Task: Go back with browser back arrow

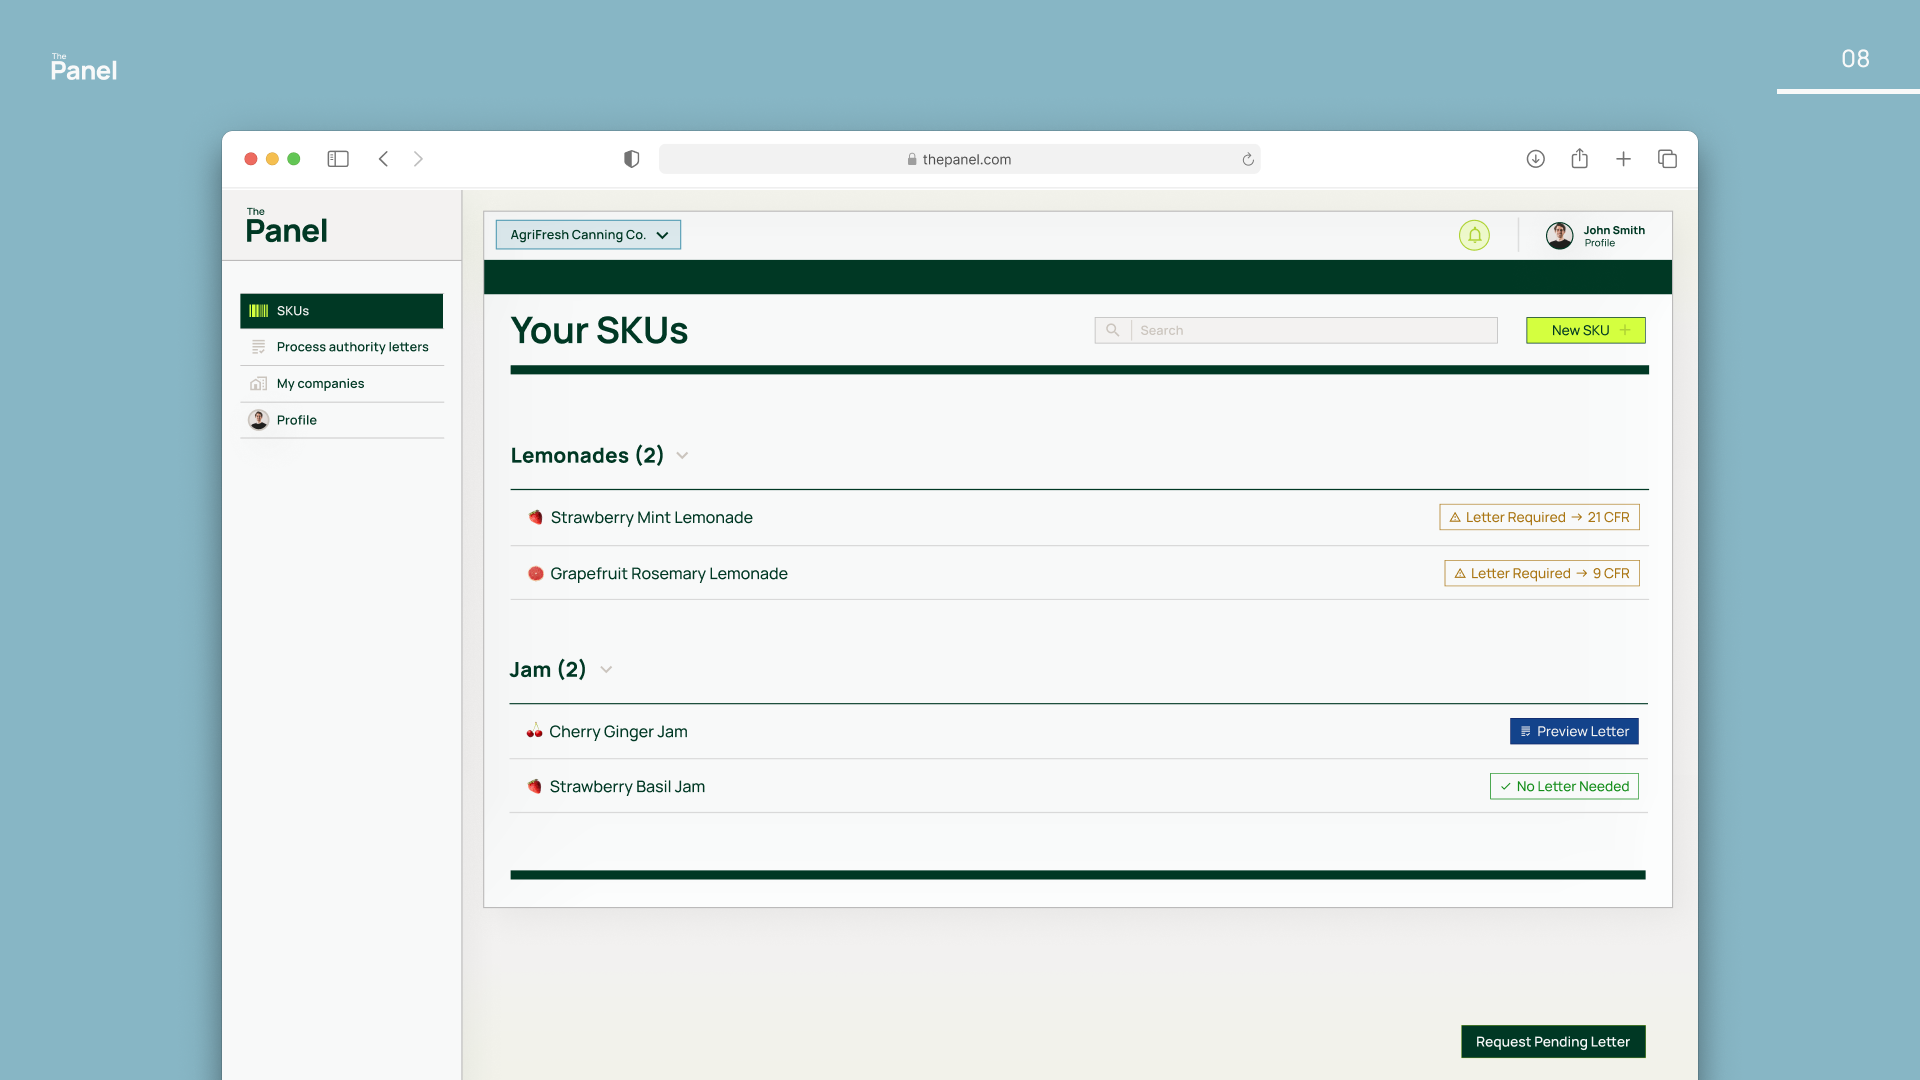Action: (383, 159)
